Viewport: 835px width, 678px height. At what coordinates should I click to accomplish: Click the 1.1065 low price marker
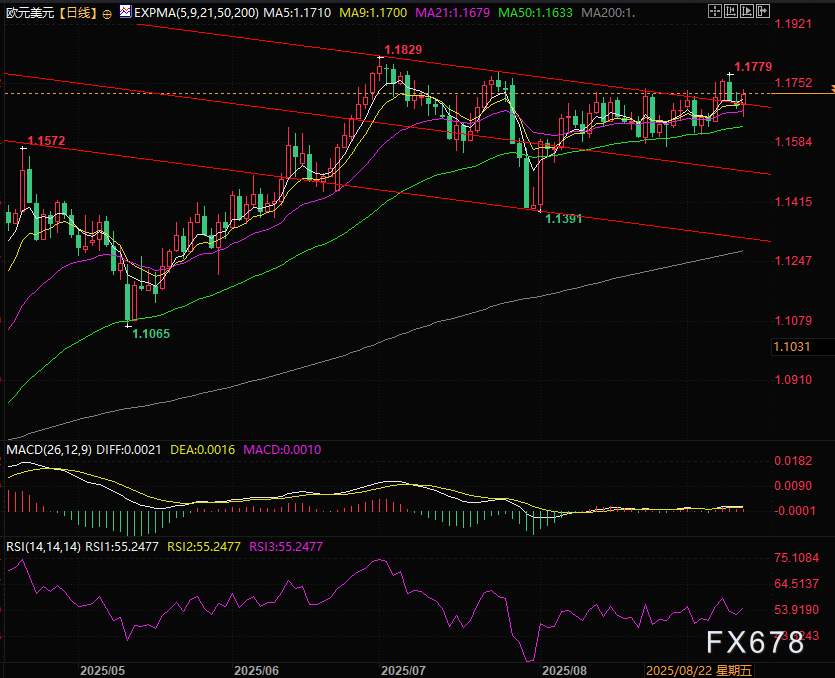click(151, 334)
